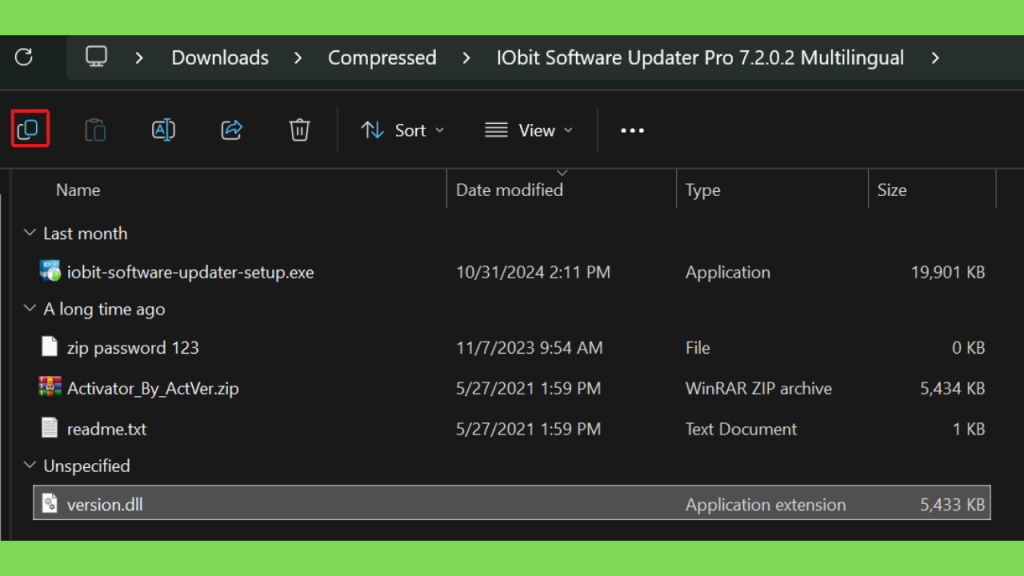Click the Paste toolbar icon

tap(95, 130)
